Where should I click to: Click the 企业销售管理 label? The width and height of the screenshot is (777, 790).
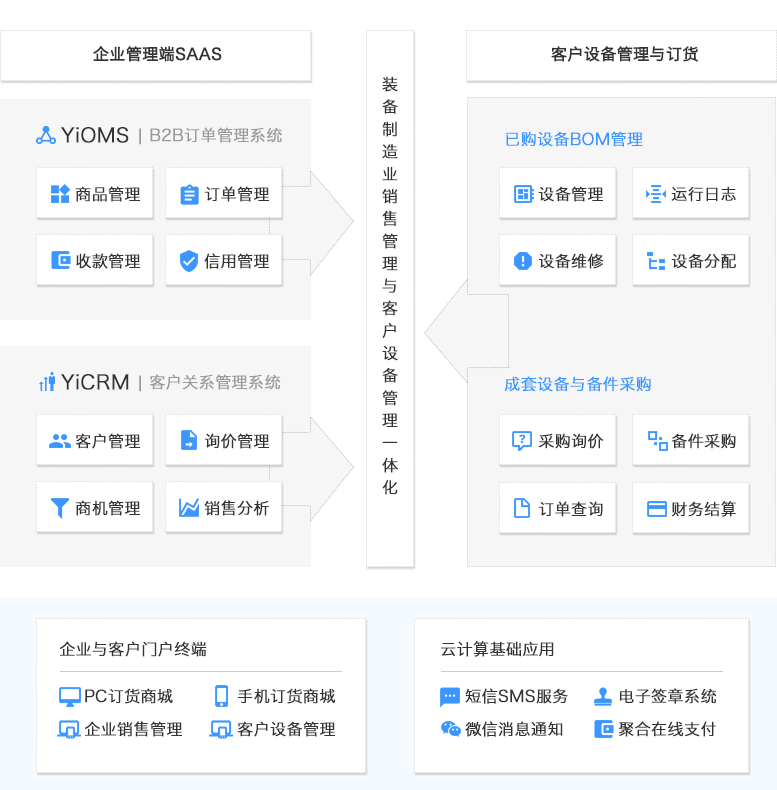(x=133, y=729)
